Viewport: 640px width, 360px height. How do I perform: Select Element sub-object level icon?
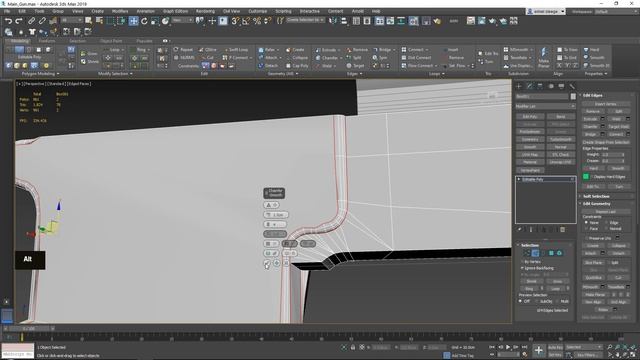[559, 253]
